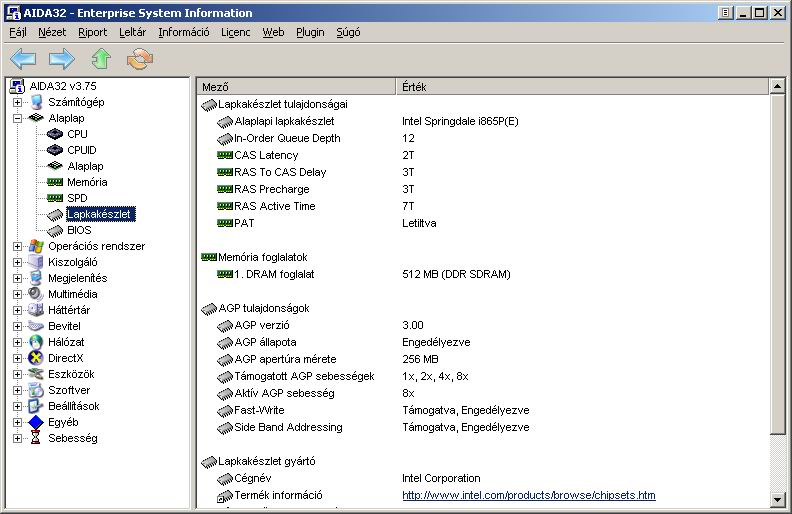This screenshot has width=792, height=514.
Task: Open the Nézet menu
Action: 52,32
